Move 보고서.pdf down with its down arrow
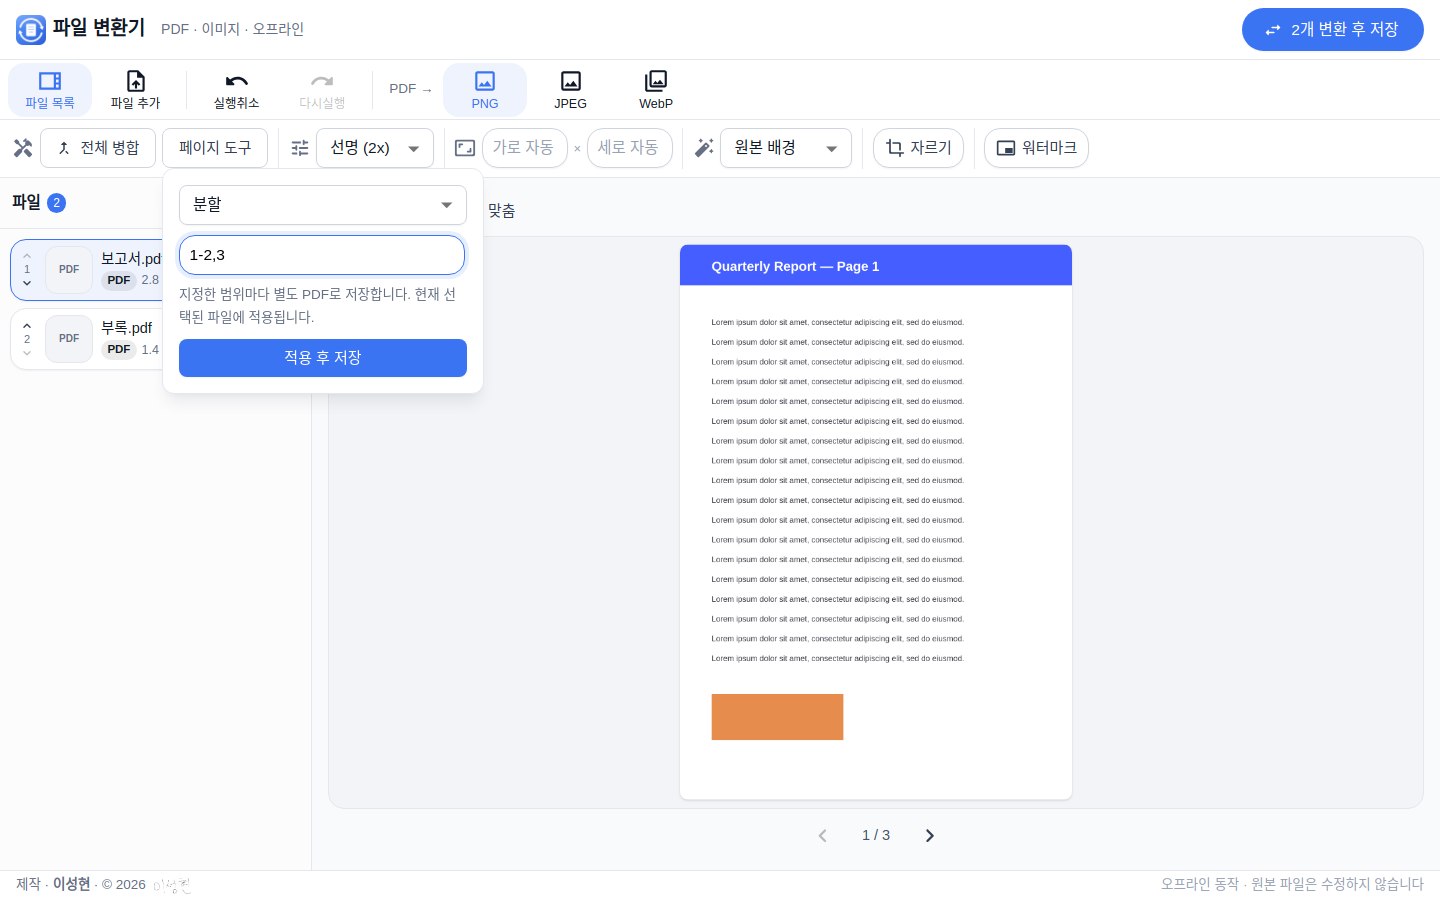 (27, 283)
